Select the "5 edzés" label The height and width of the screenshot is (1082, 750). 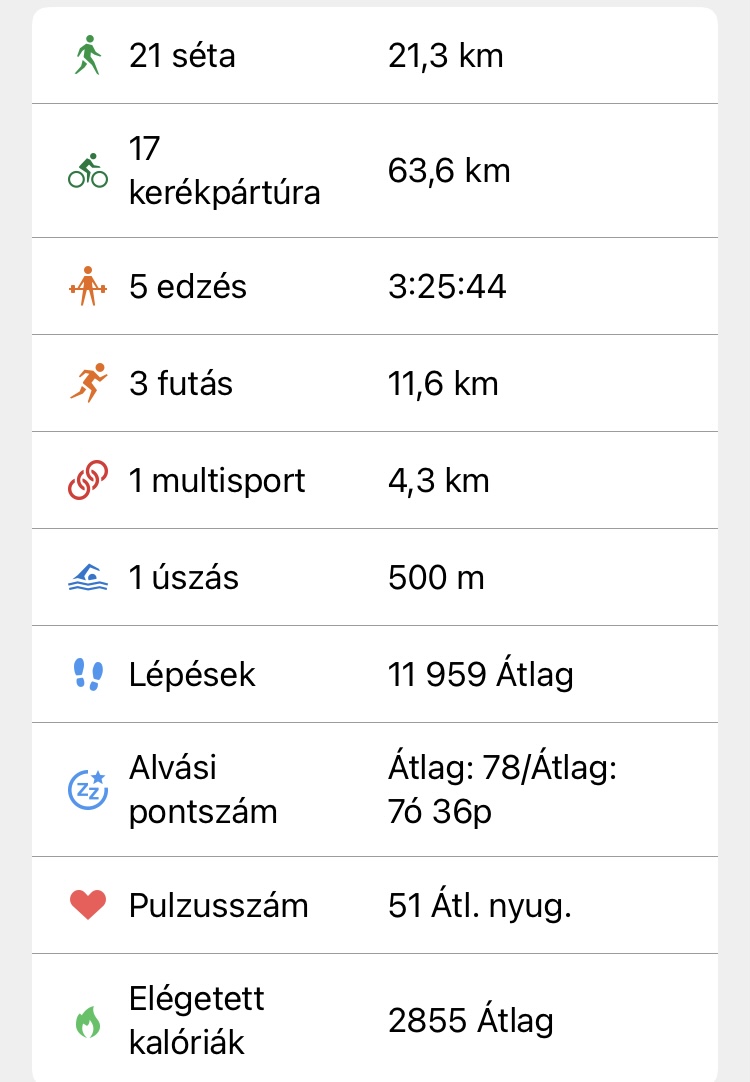pyautogui.click(x=188, y=287)
